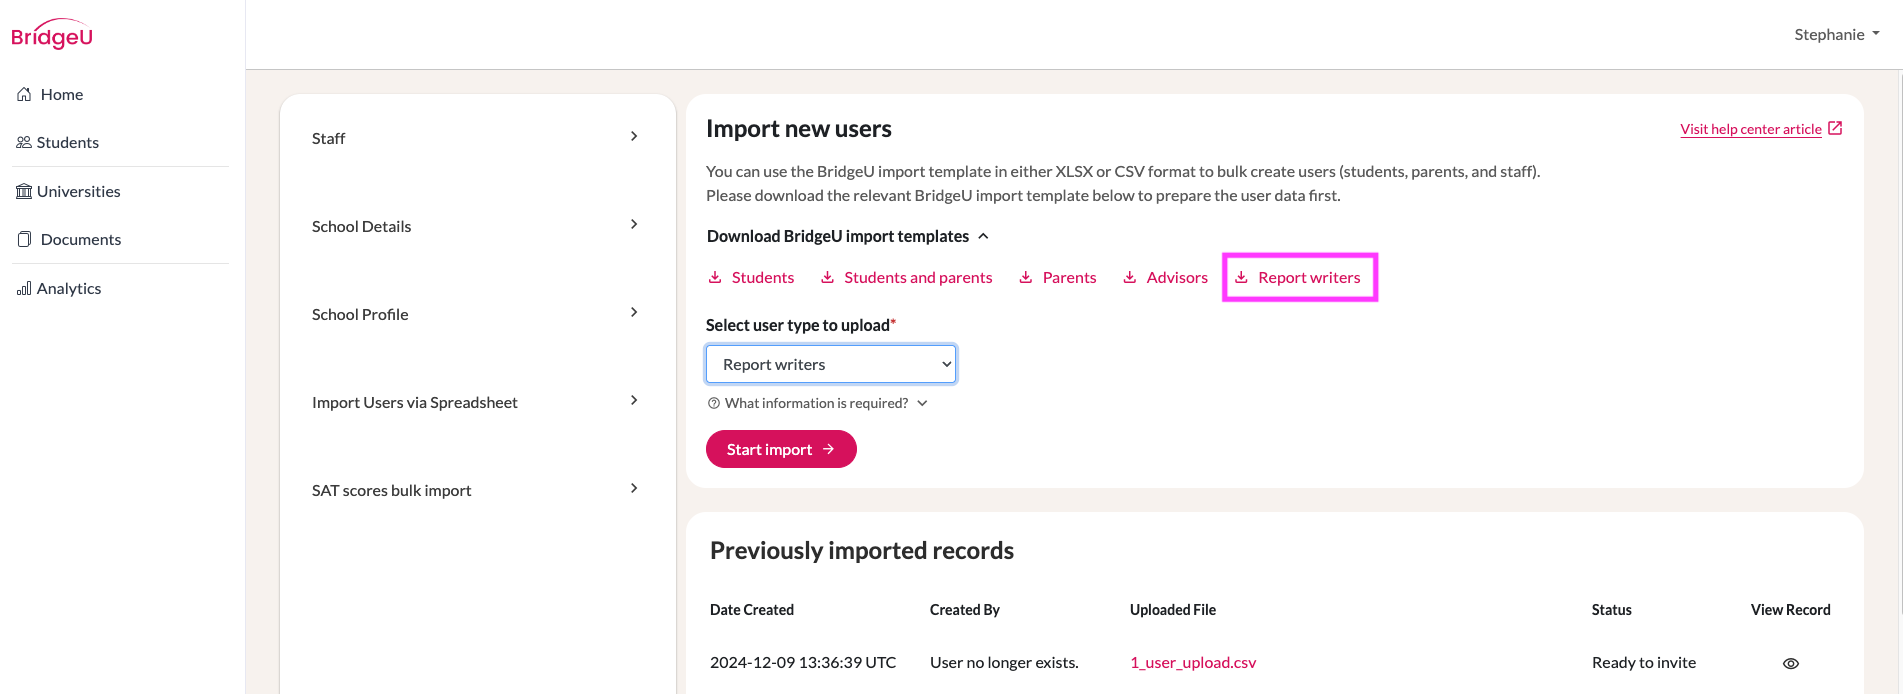Image resolution: width=1903 pixels, height=694 pixels.
Task: Visit help center article link
Action: 1751,129
